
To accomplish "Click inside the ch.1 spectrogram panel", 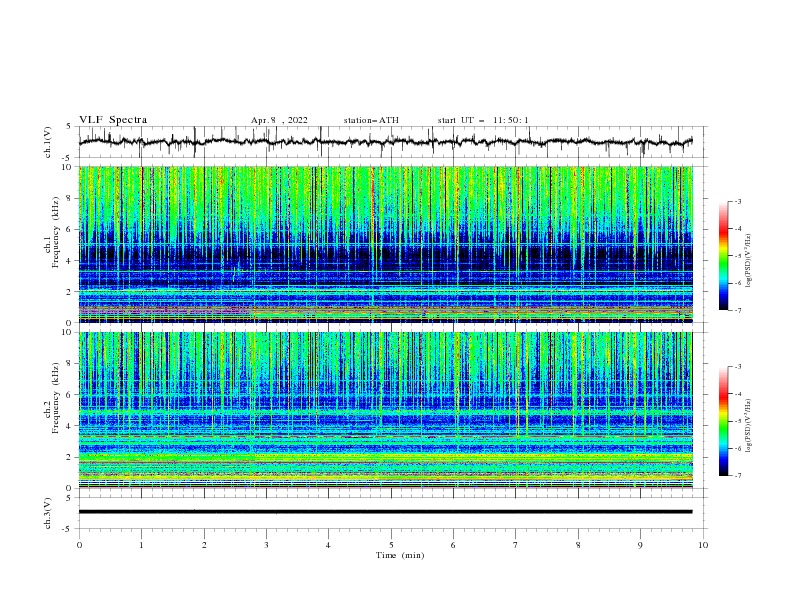I will click(386, 244).
